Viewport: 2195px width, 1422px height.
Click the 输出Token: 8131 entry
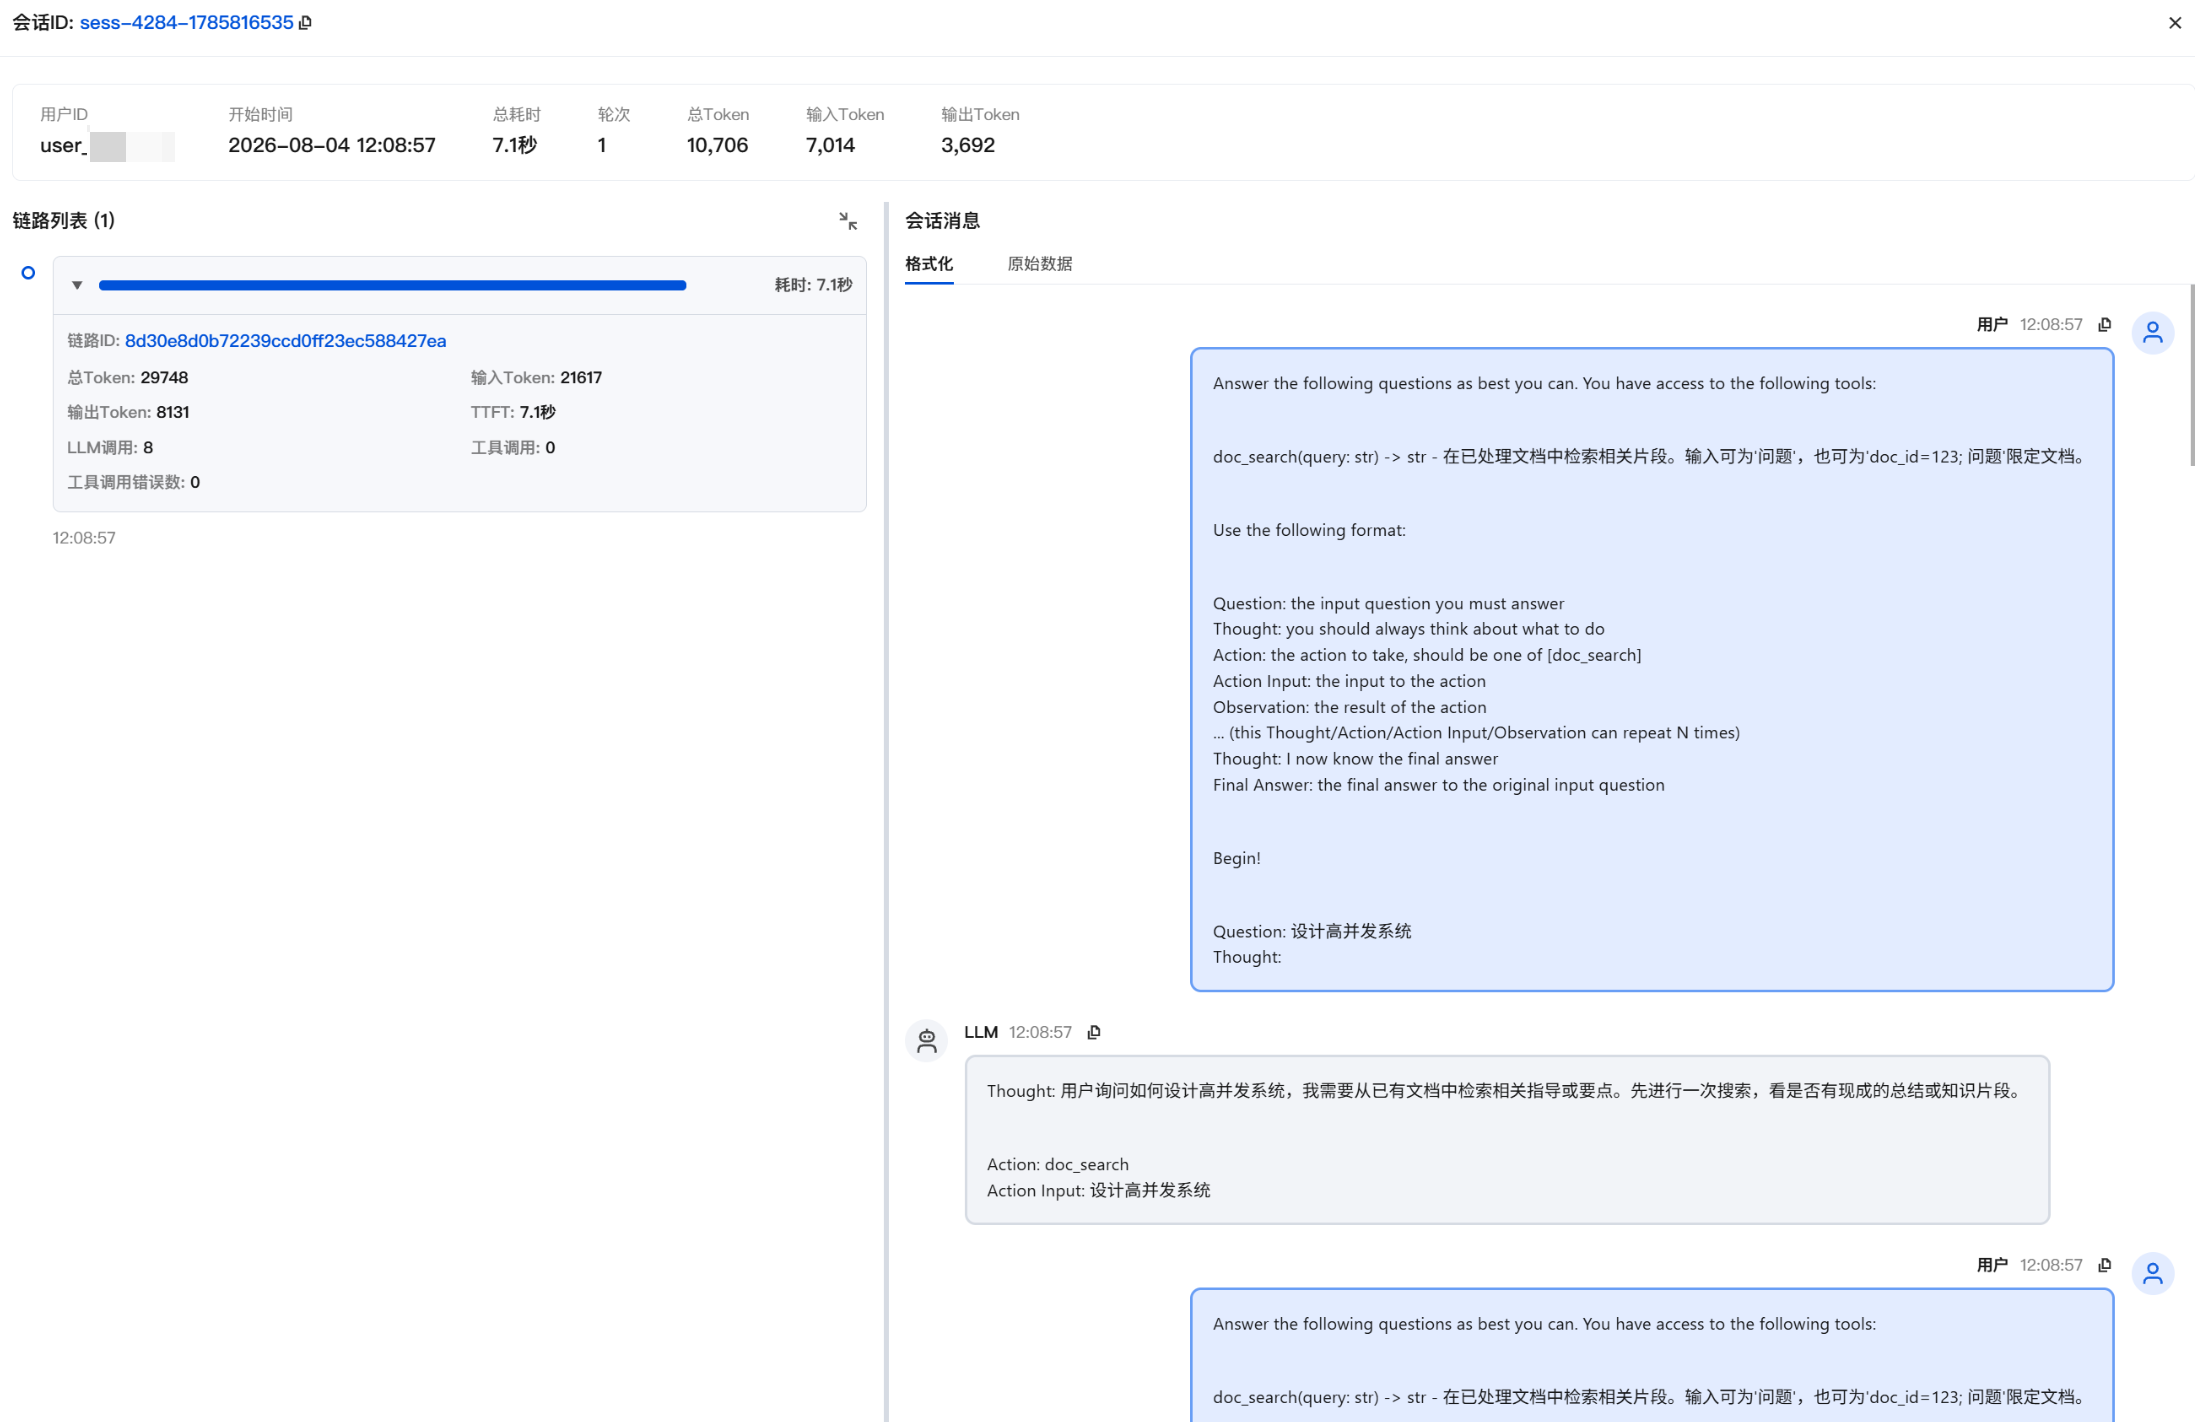(128, 412)
